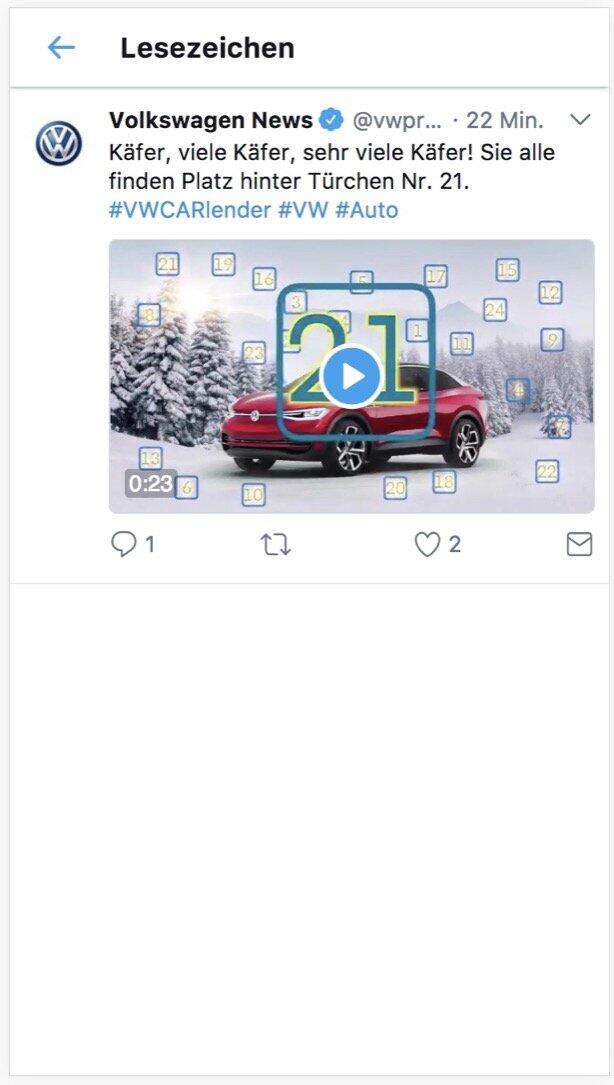Click the blue verified badge
This screenshot has height=1085, width=614.
(332, 120)
